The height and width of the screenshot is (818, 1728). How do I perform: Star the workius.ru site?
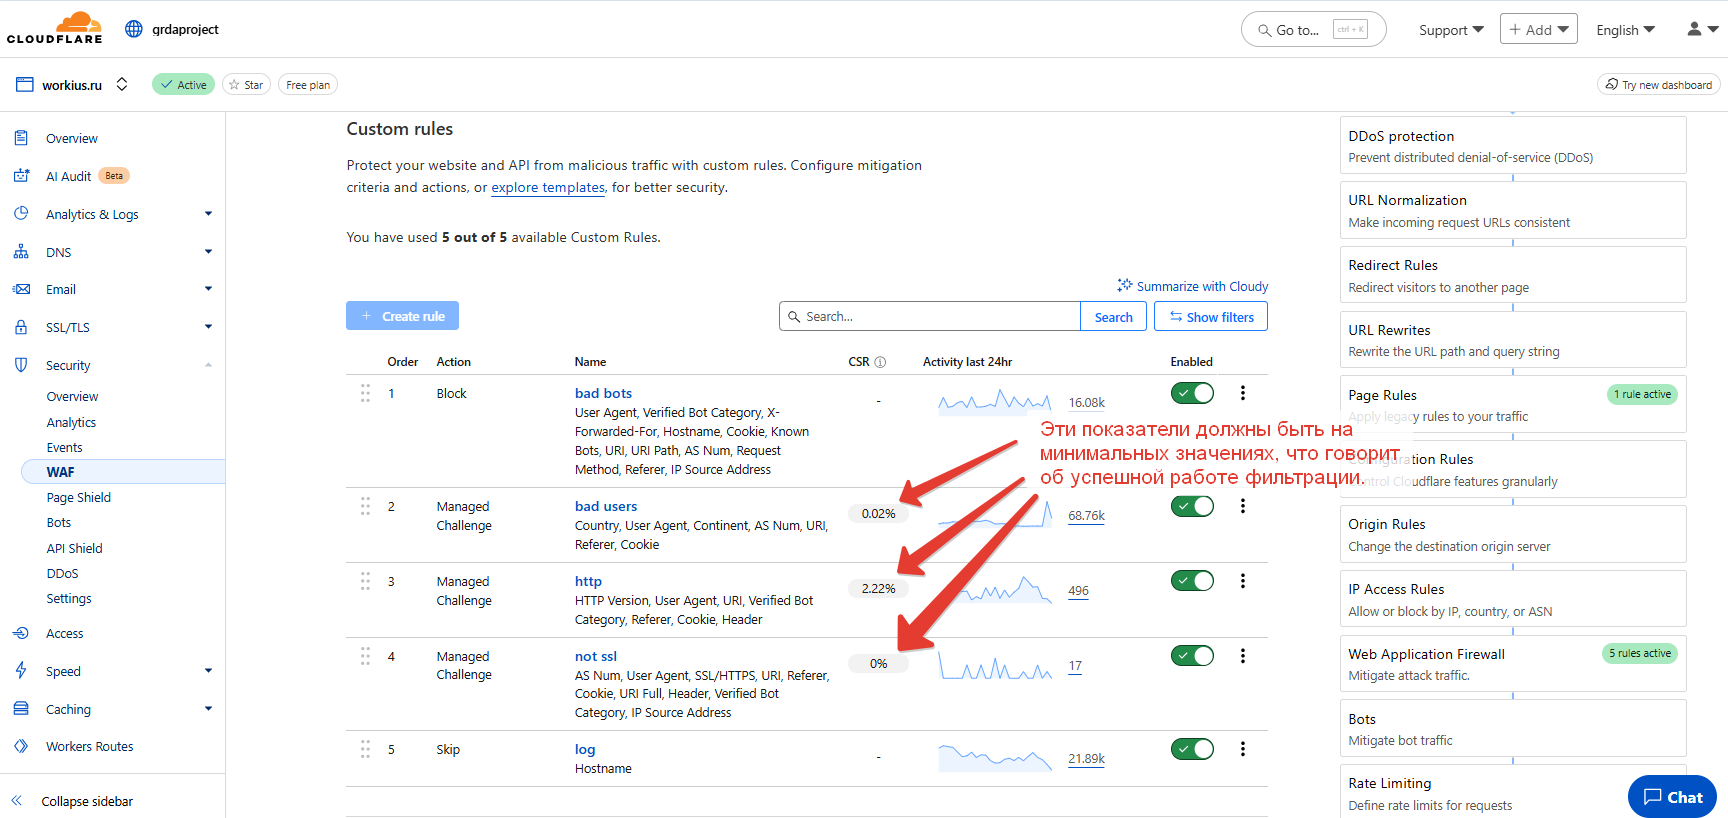[246, 85]
